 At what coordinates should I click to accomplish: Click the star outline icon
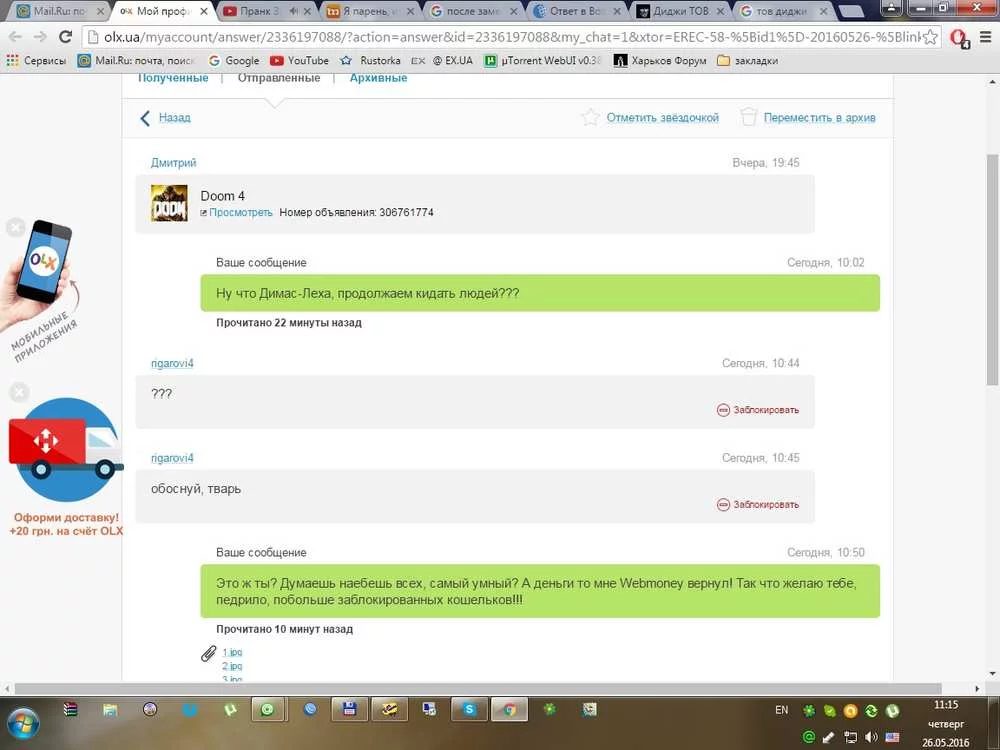pyautogui.click(x=591, y=117)
